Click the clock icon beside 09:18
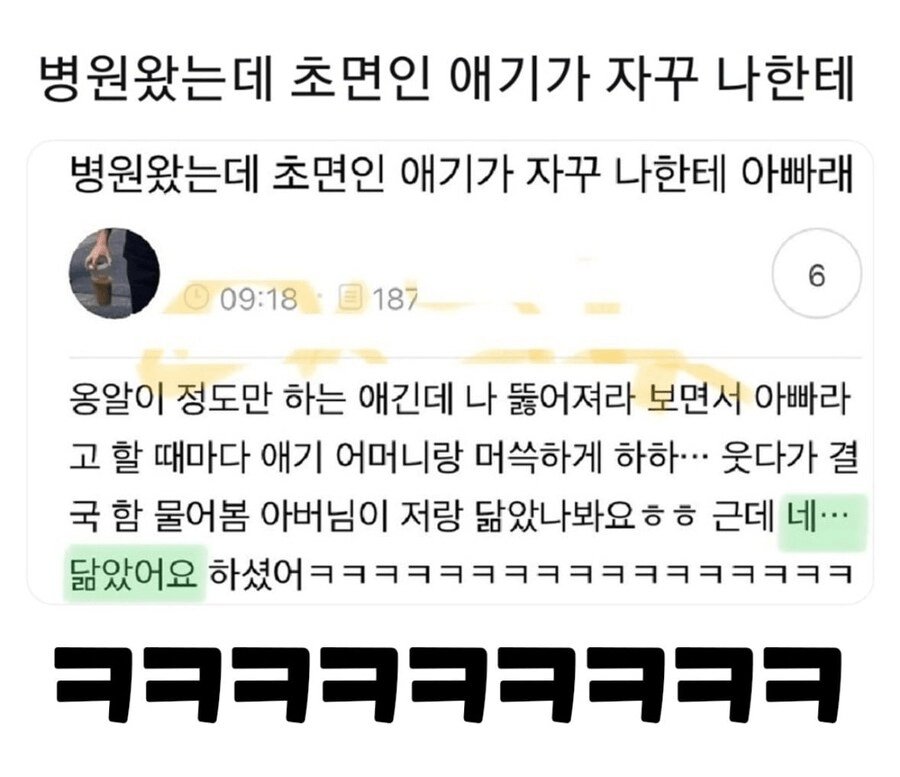This screenshot has width=900, height=777. [196, 298]
